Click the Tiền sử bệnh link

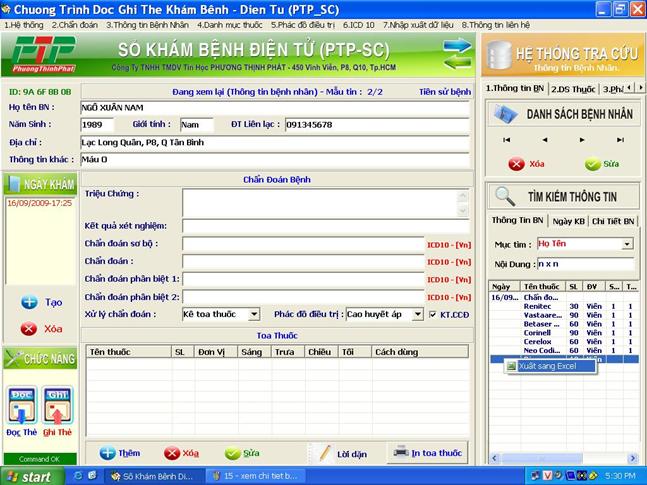click(444, 92)
